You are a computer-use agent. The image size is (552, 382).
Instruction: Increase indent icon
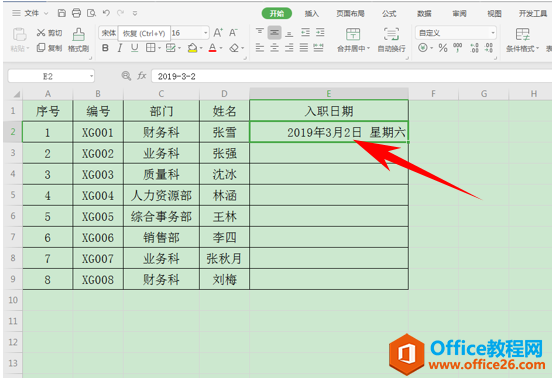click(320, 32)
